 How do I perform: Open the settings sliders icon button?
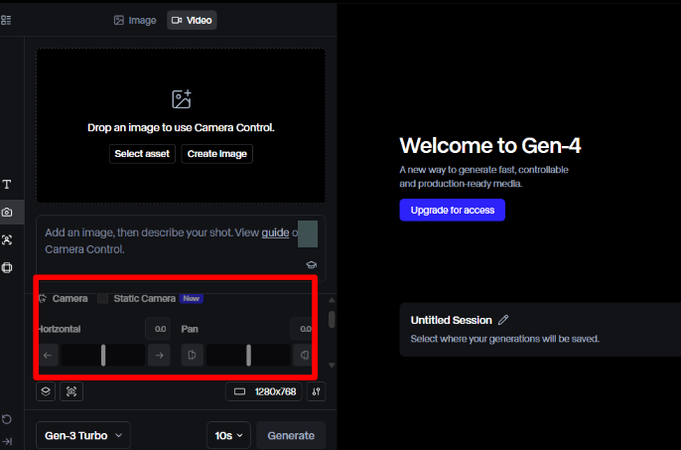tap(316, 391)
